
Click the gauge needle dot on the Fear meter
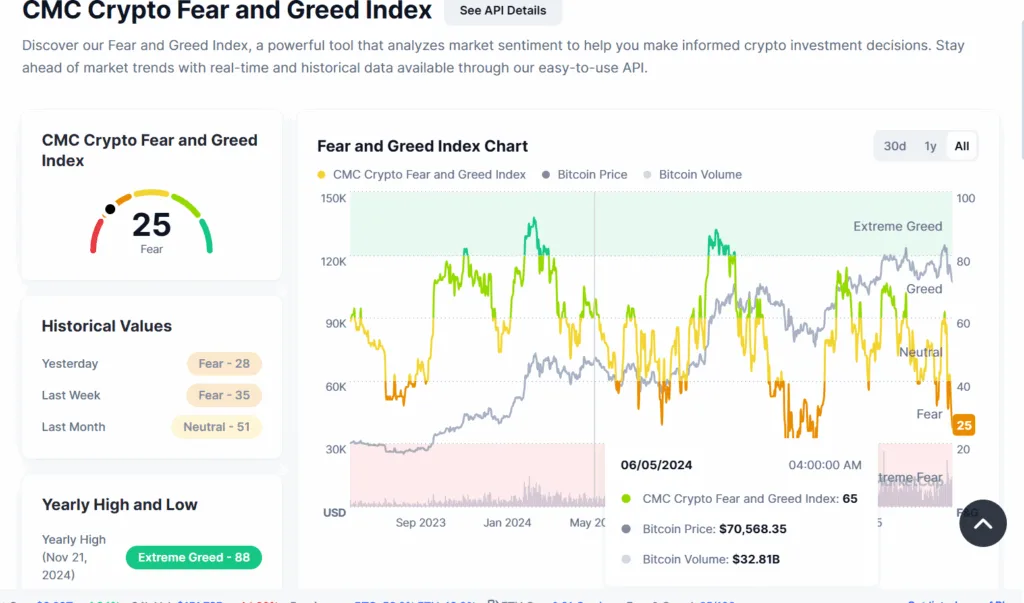pyautogui.click(x=111, y=210)
